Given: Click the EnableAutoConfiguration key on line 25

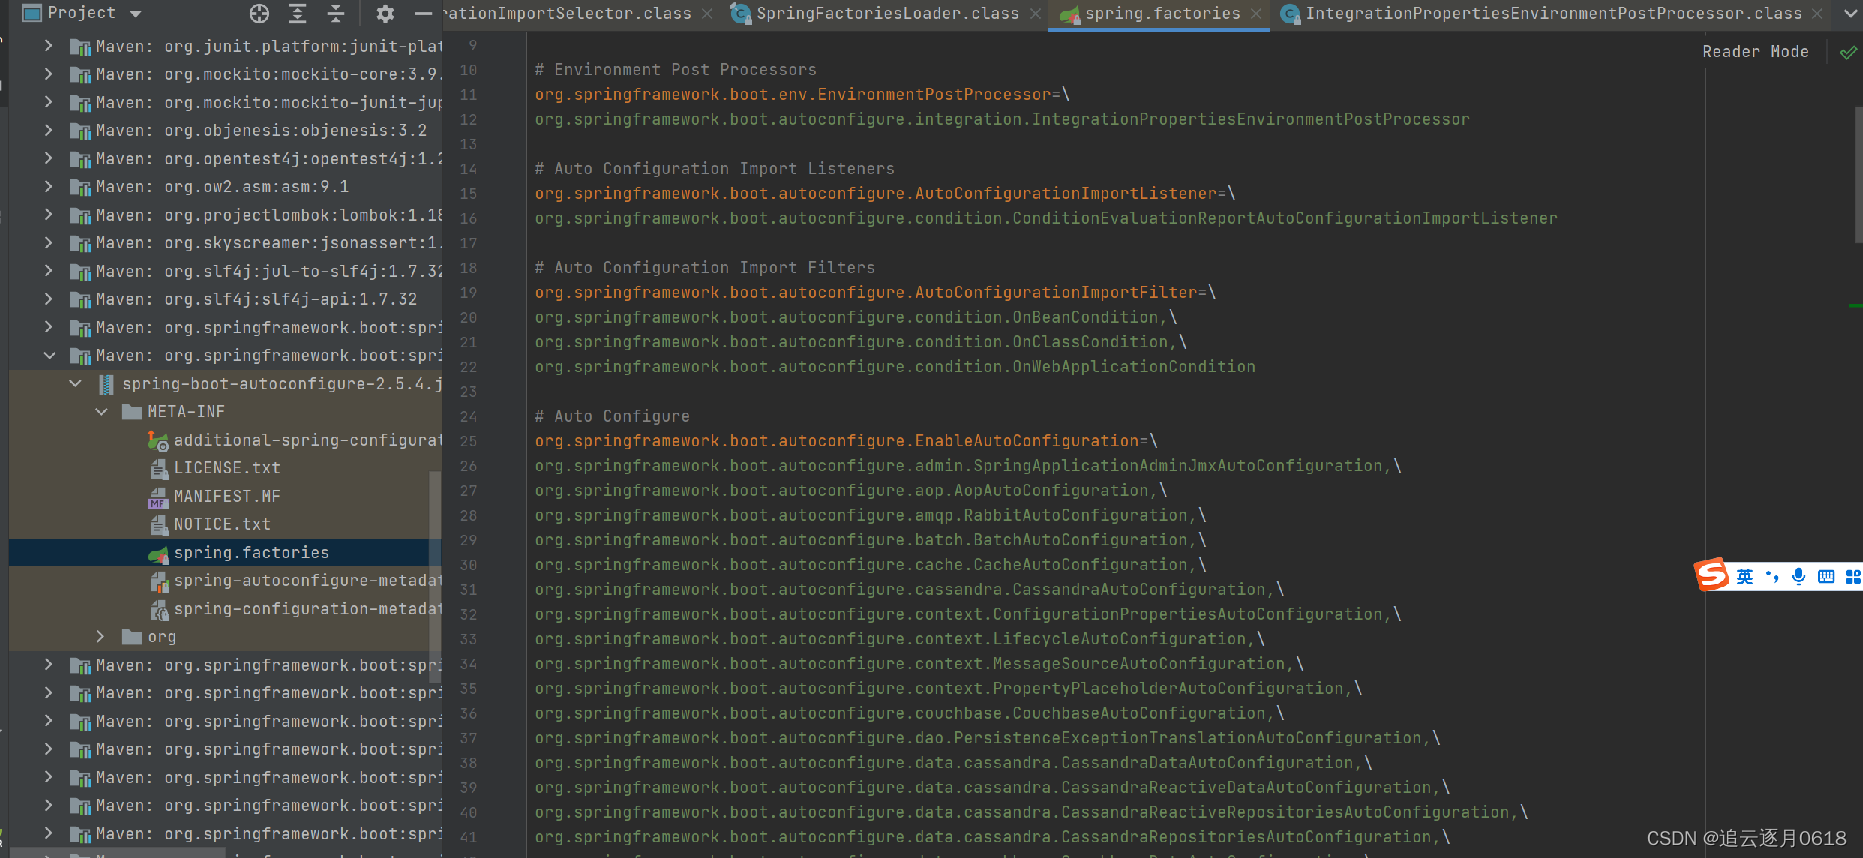Looking at the screenshot, I should click(x=836, y=441).
